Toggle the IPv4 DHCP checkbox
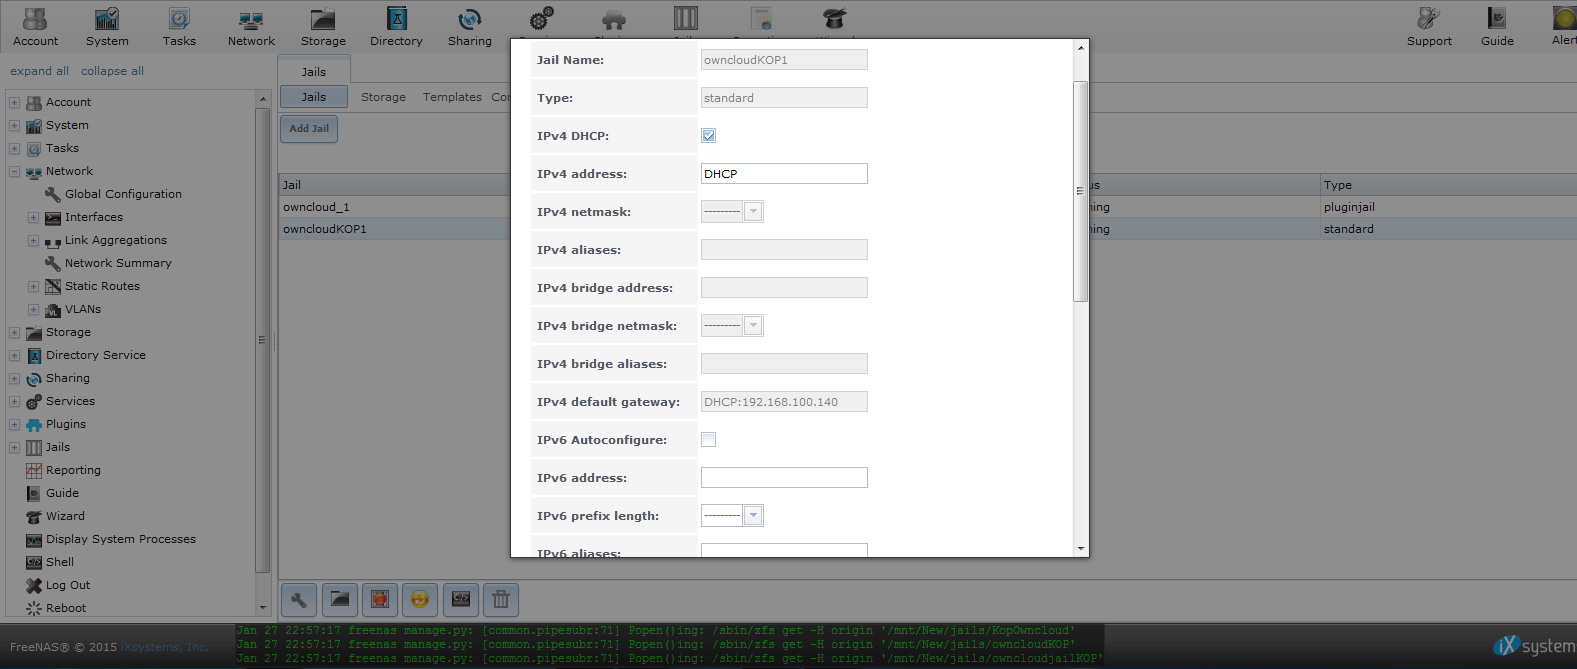This screenshot has width=1577, height=669. [708, 136]
